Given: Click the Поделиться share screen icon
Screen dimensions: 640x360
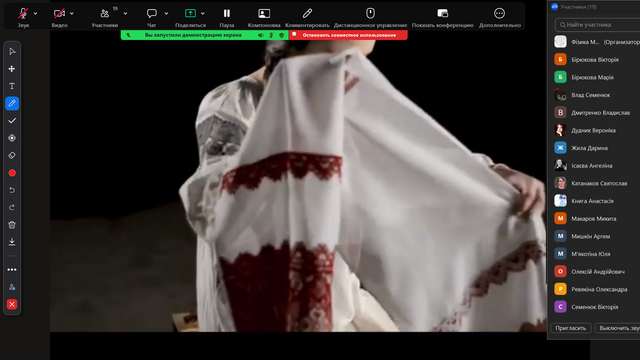Looking at the screenshot, I should click(190, 13).
